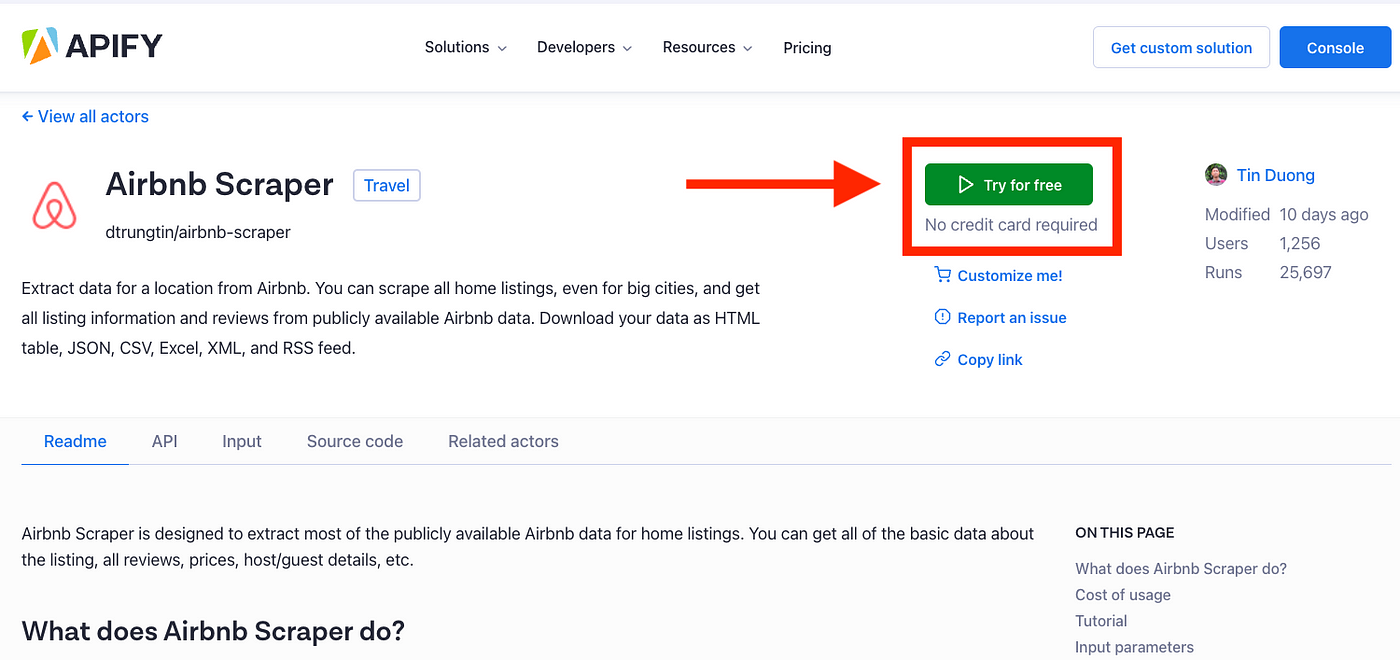Switch to the API tab

click(x=165, y=441)
